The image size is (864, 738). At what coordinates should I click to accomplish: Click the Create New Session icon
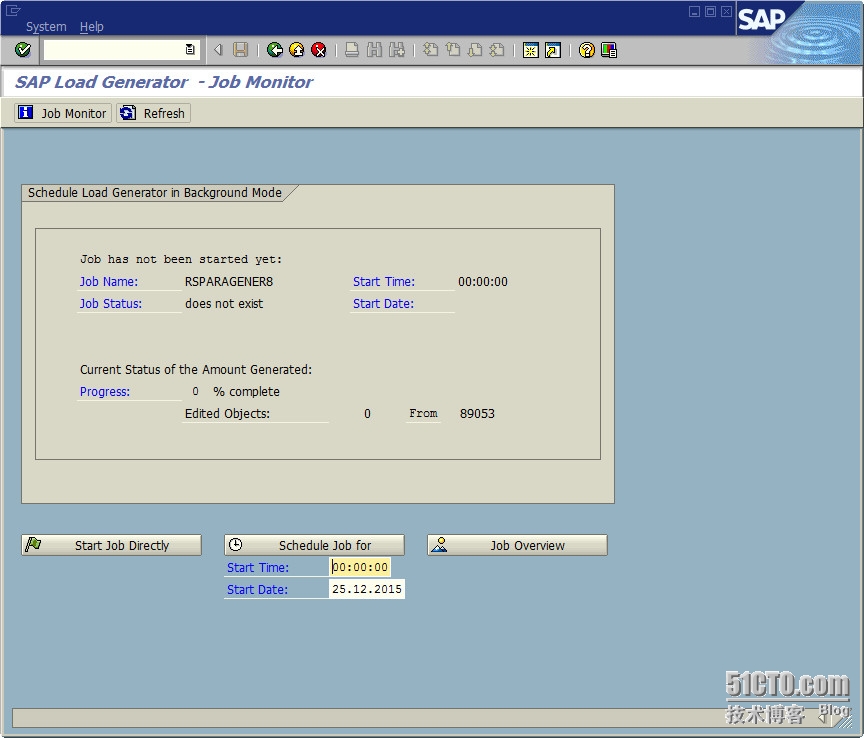click(530, 50)
